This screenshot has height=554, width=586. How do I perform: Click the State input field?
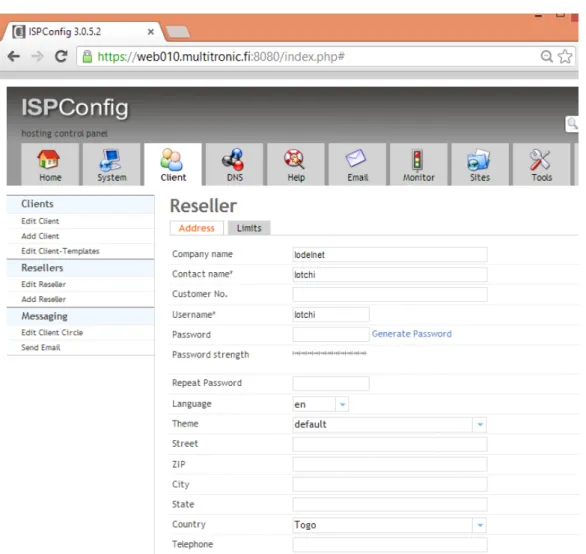(x=390, y=504)
